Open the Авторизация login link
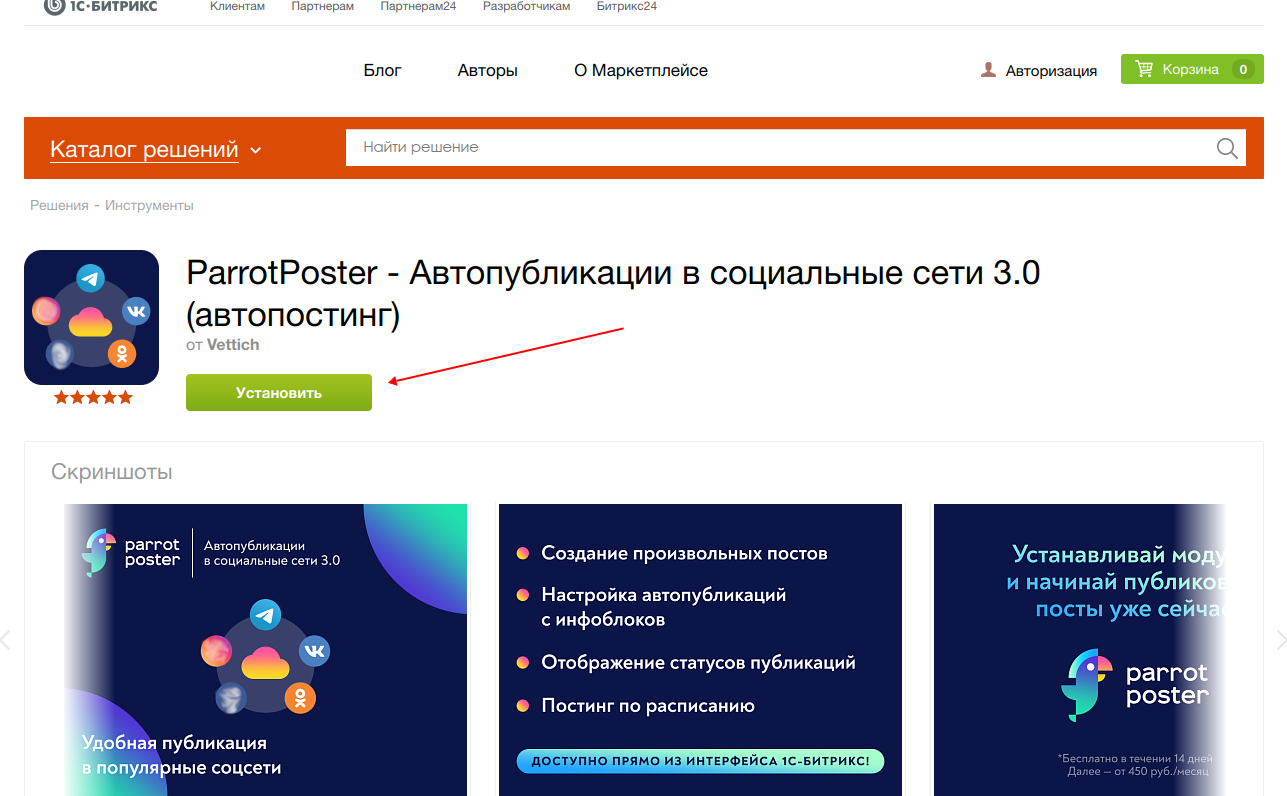Viewport: 1287px width, 796px height. tap(1051, 70)
